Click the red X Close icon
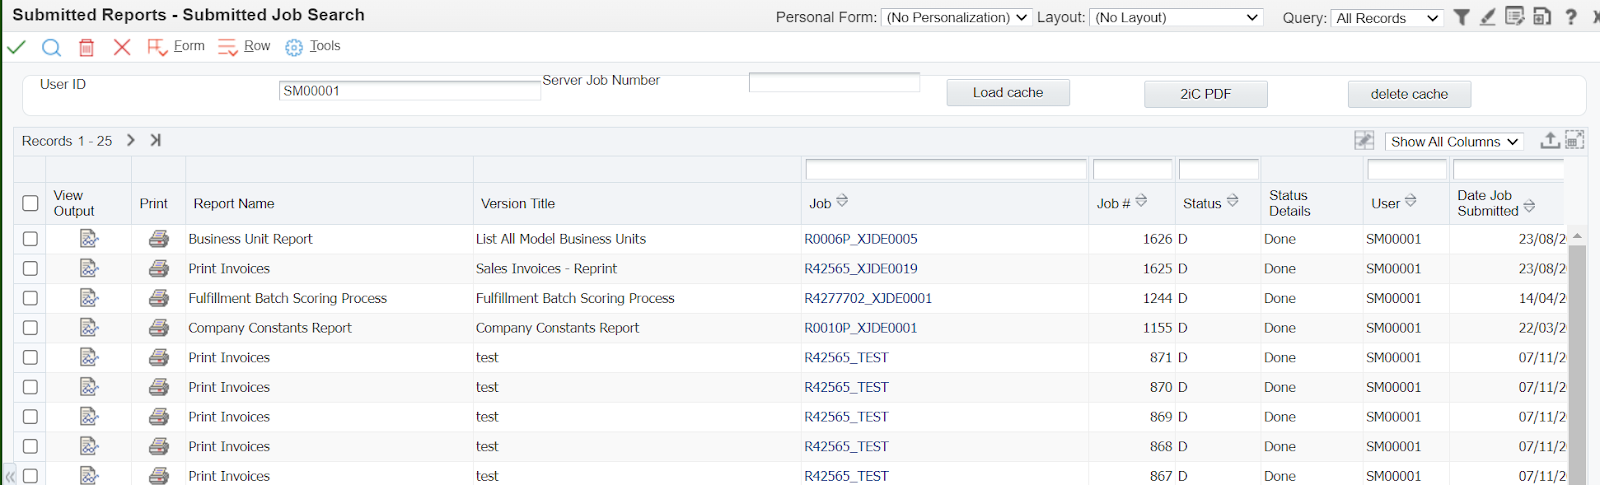 coord(122,47)
